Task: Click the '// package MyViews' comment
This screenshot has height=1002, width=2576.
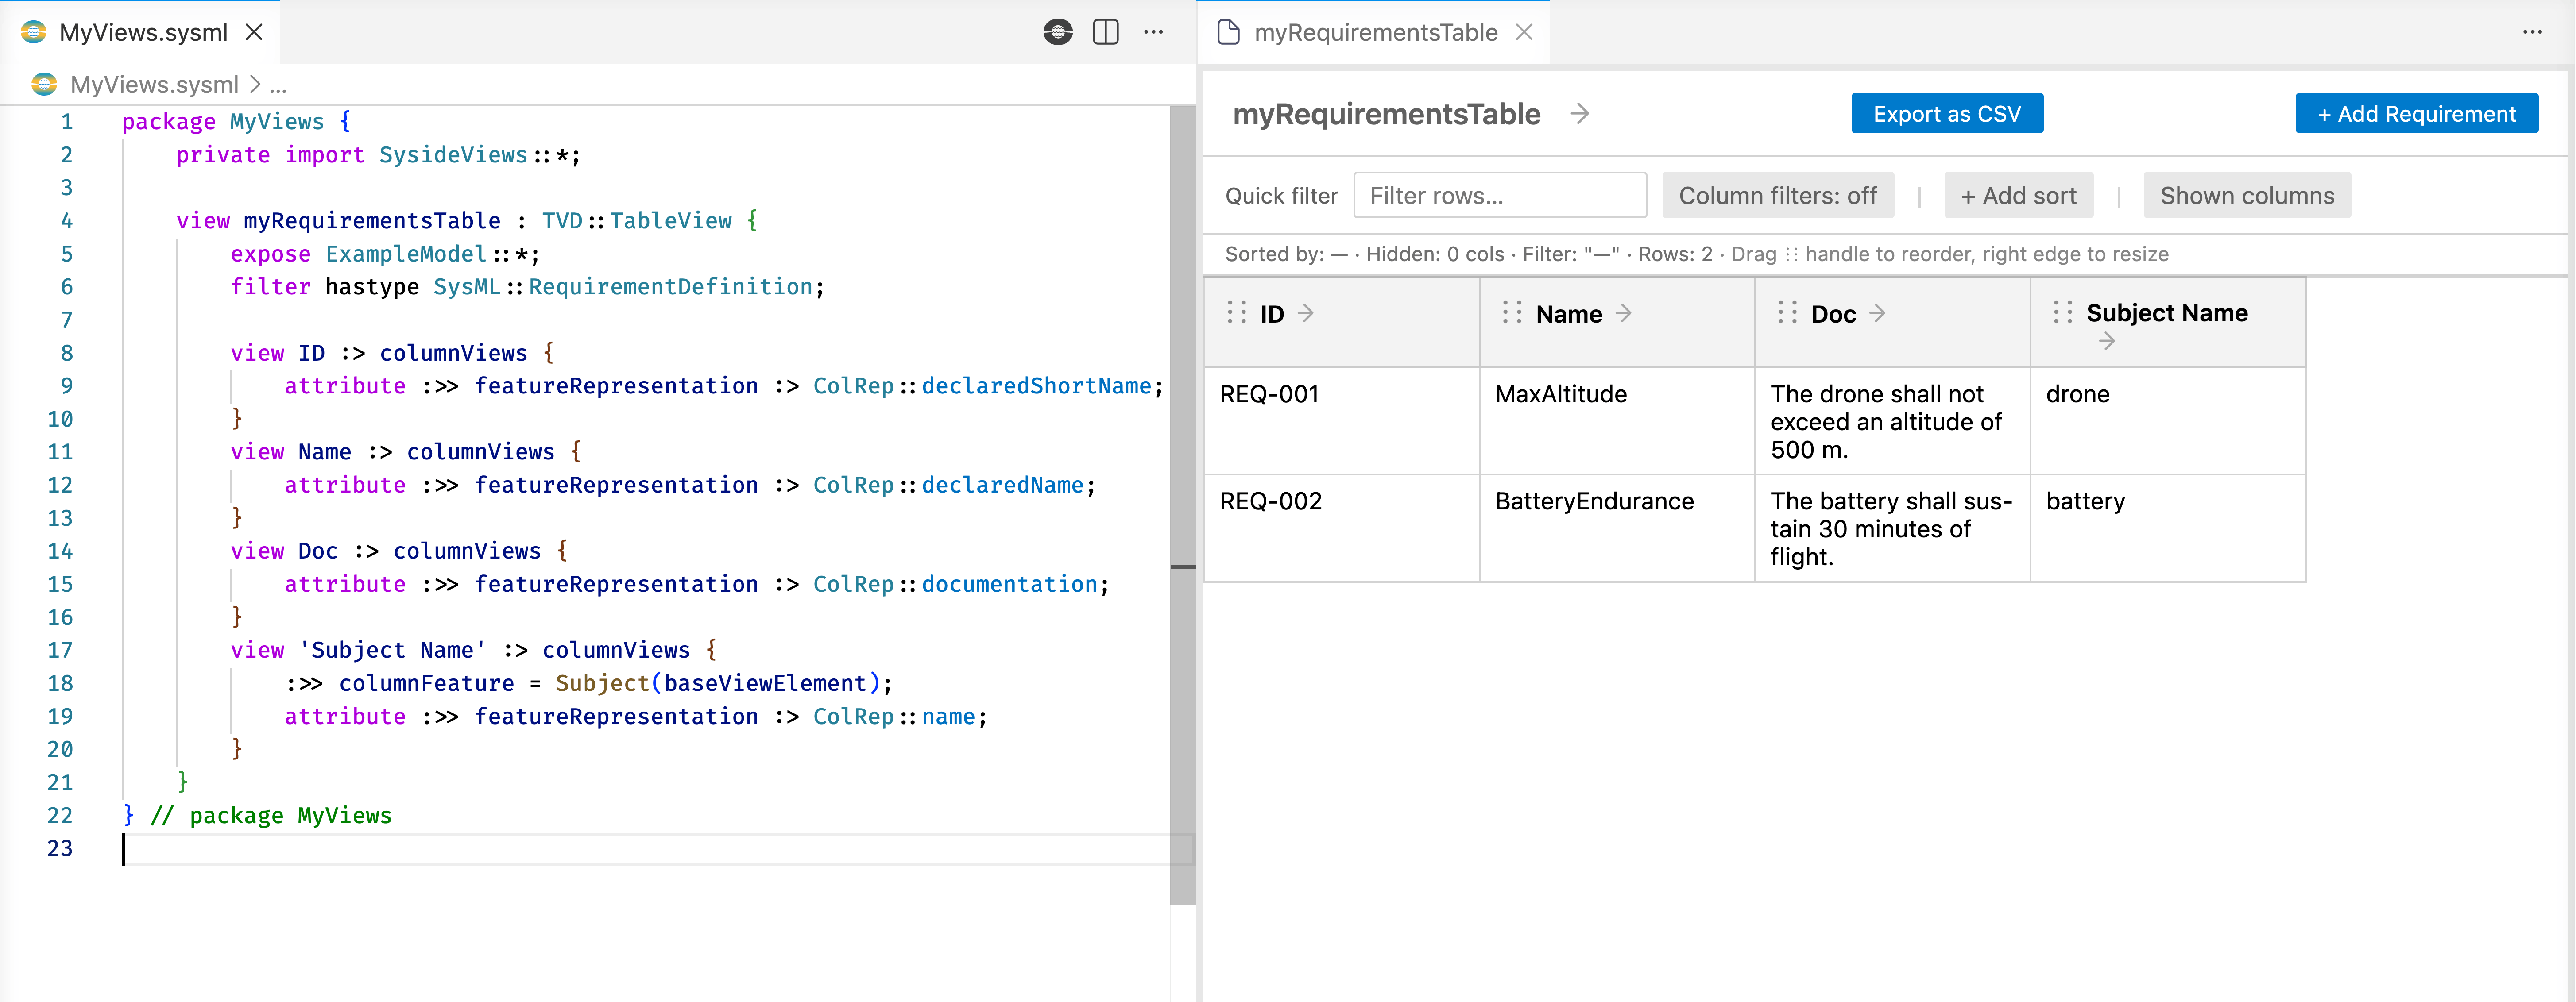Action: (270, 816)
